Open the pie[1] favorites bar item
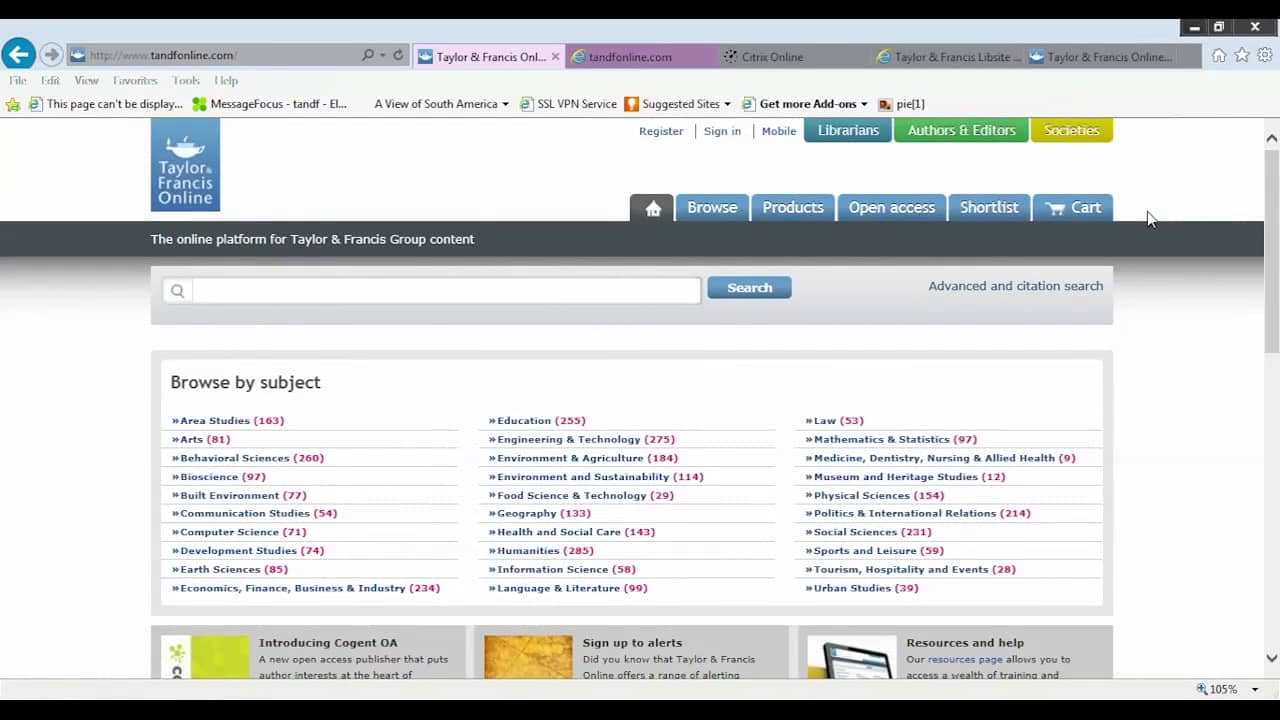Screen dimensions: 1280x720 pyautogui.click(x=901, y=104)
